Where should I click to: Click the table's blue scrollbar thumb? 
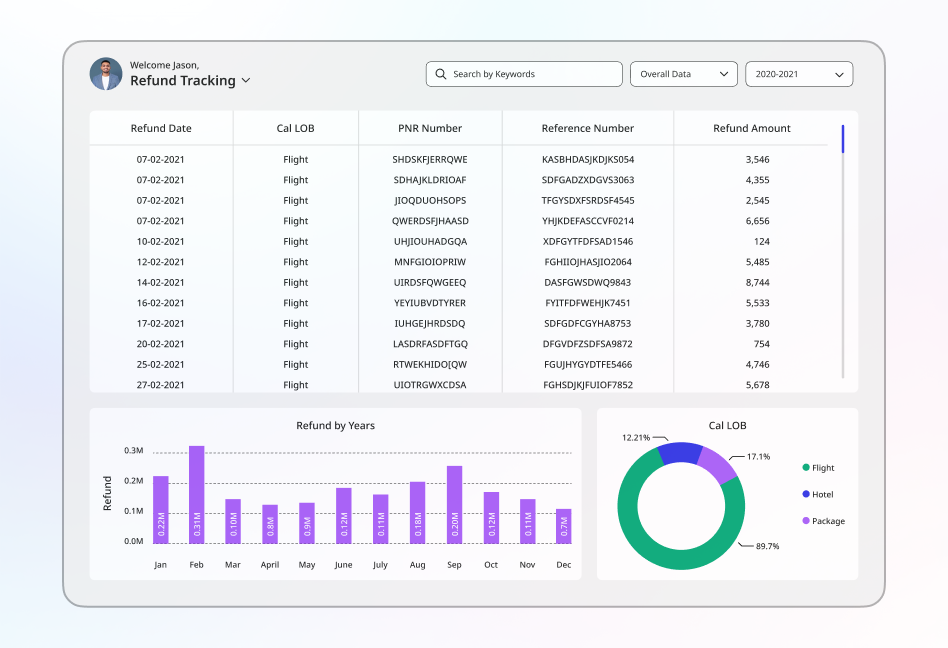tap(843, 139)
